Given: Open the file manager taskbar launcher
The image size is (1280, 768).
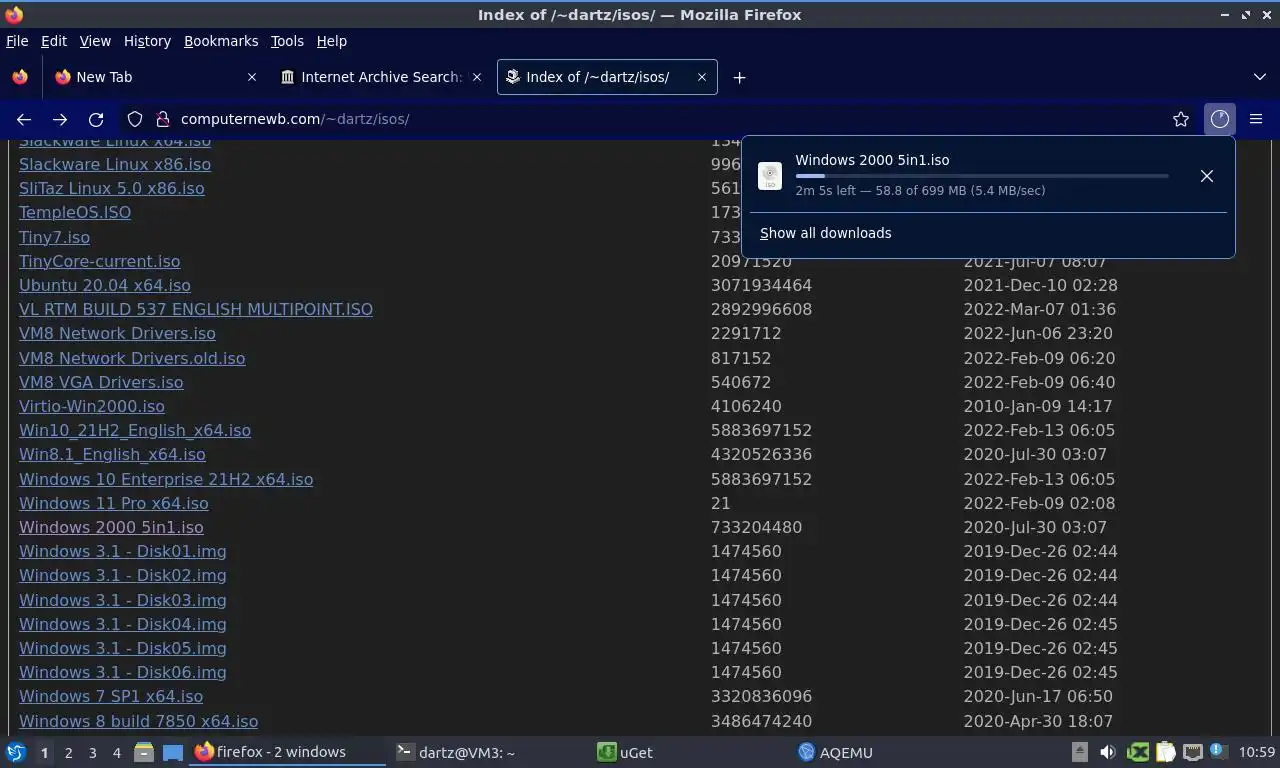Looking at the screenshot, I should pos(143,752).
